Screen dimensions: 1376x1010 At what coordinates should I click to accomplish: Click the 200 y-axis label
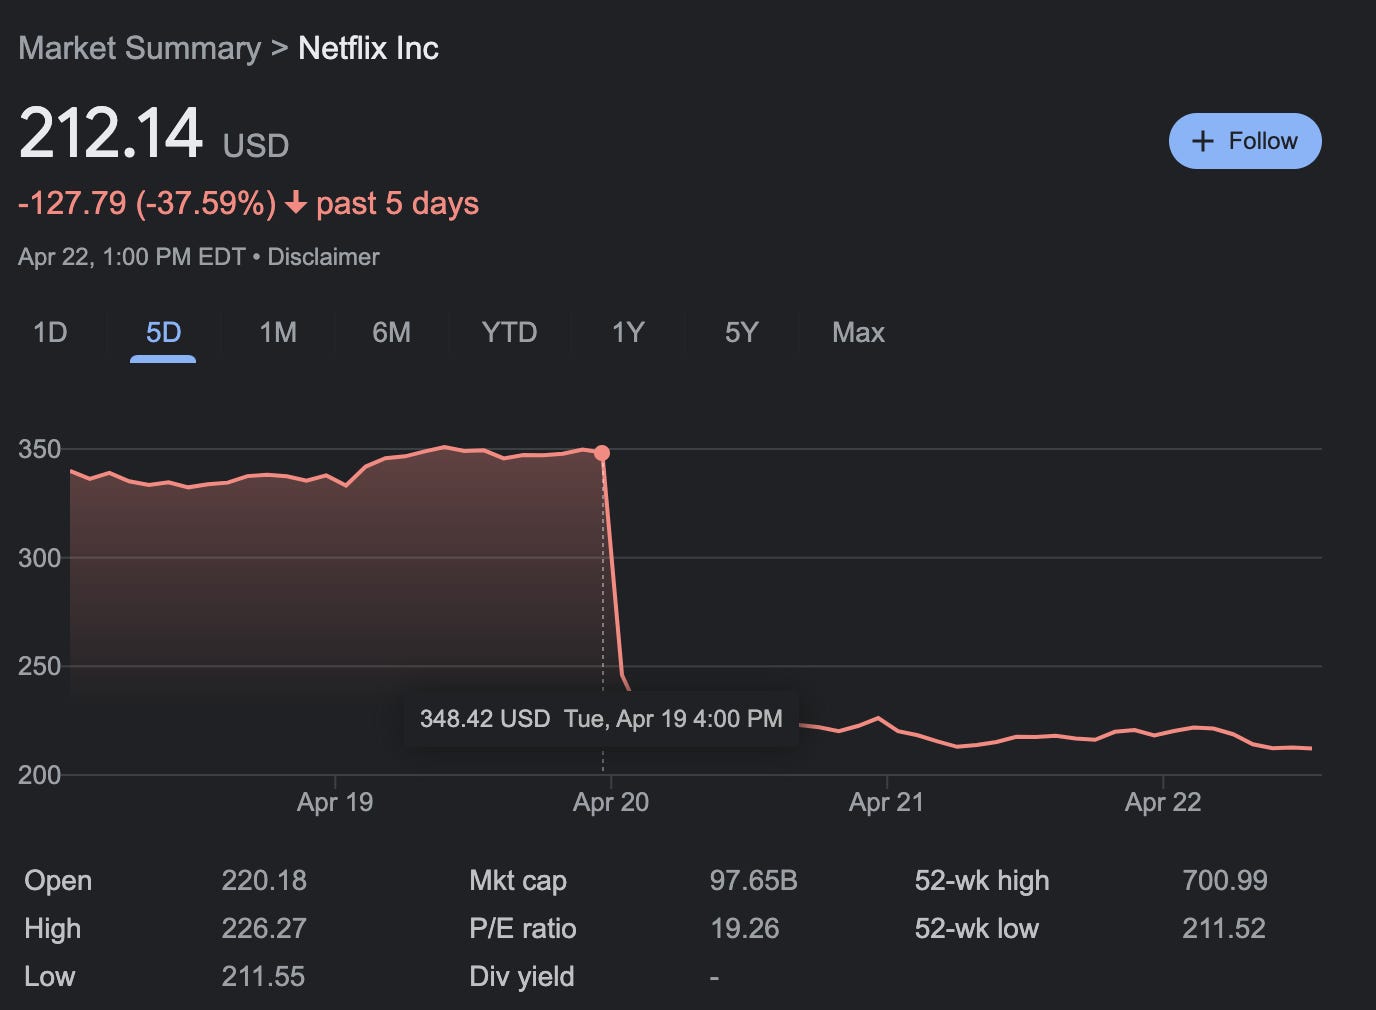[39, 775]
